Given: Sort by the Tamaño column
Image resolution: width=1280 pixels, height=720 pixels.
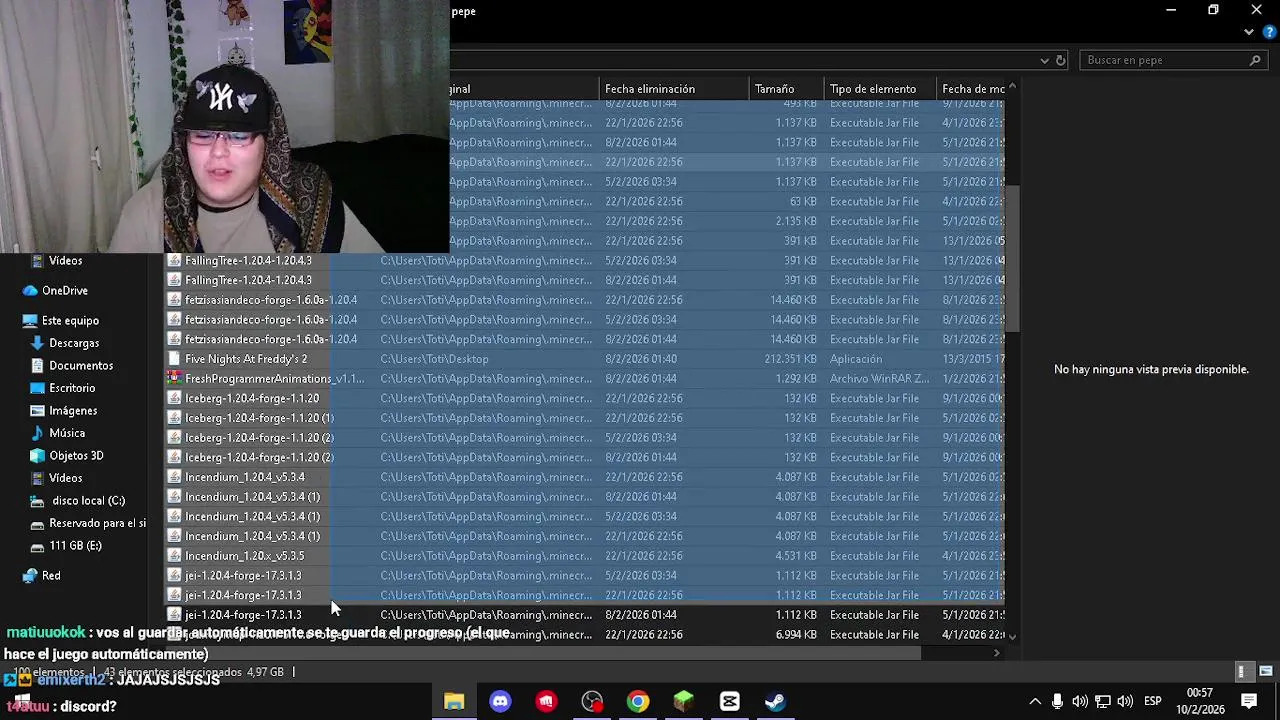Looking at the screenshot, I should pos(787,89).
